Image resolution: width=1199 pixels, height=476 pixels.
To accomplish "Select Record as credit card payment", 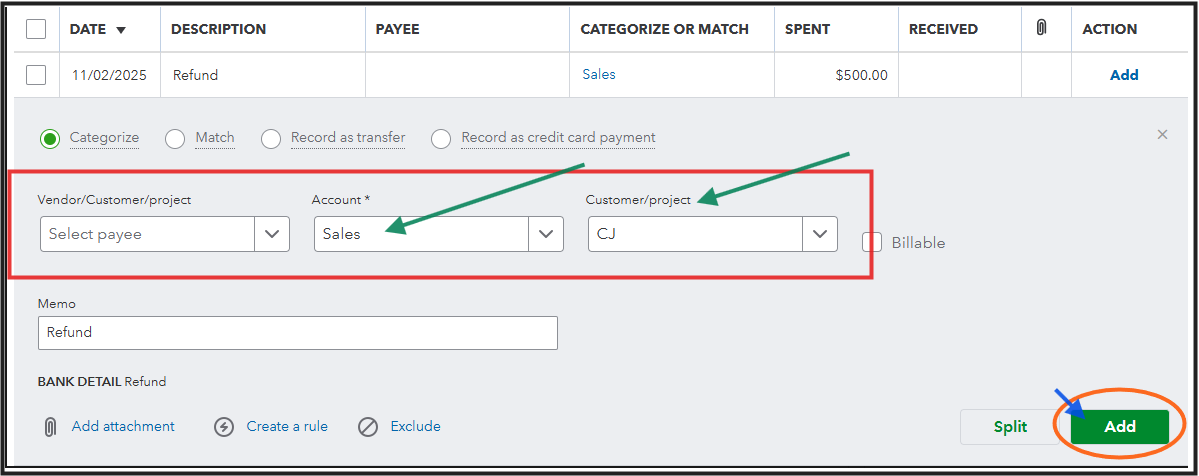I will click(x=441, y=139).
